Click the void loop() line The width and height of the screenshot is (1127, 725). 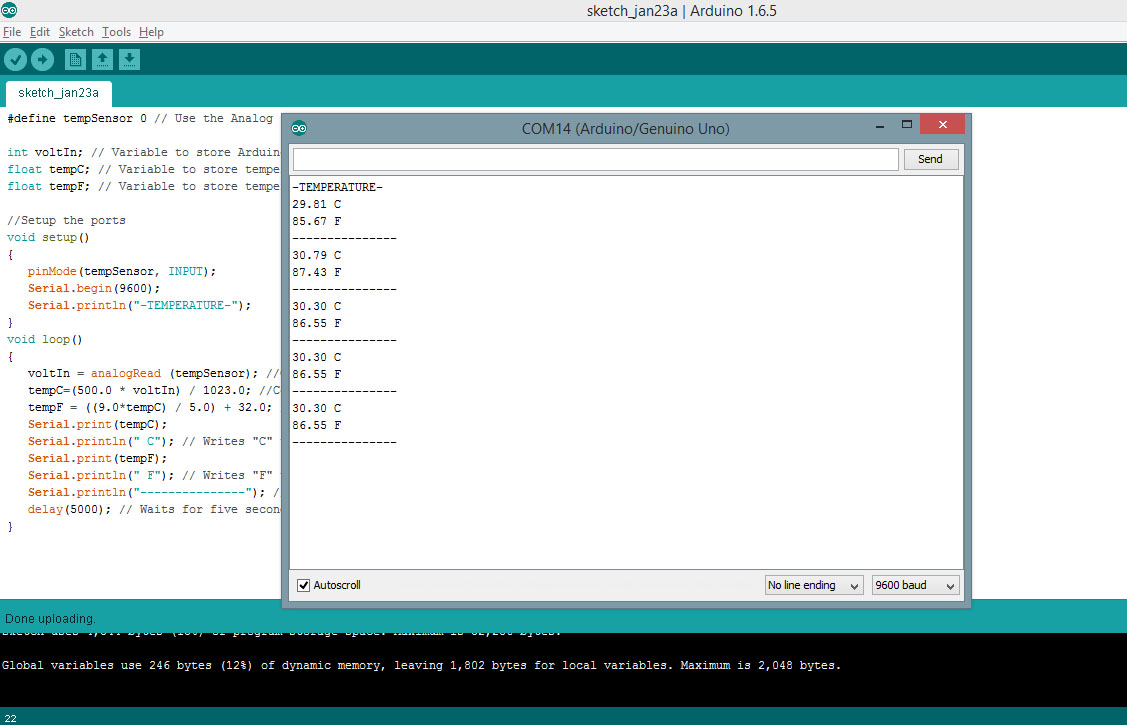(45, 339)
